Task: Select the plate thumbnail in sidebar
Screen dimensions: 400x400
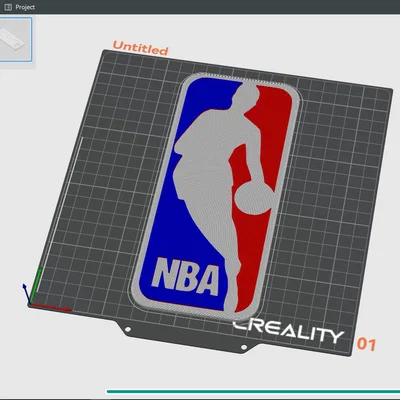Action: 15,40
